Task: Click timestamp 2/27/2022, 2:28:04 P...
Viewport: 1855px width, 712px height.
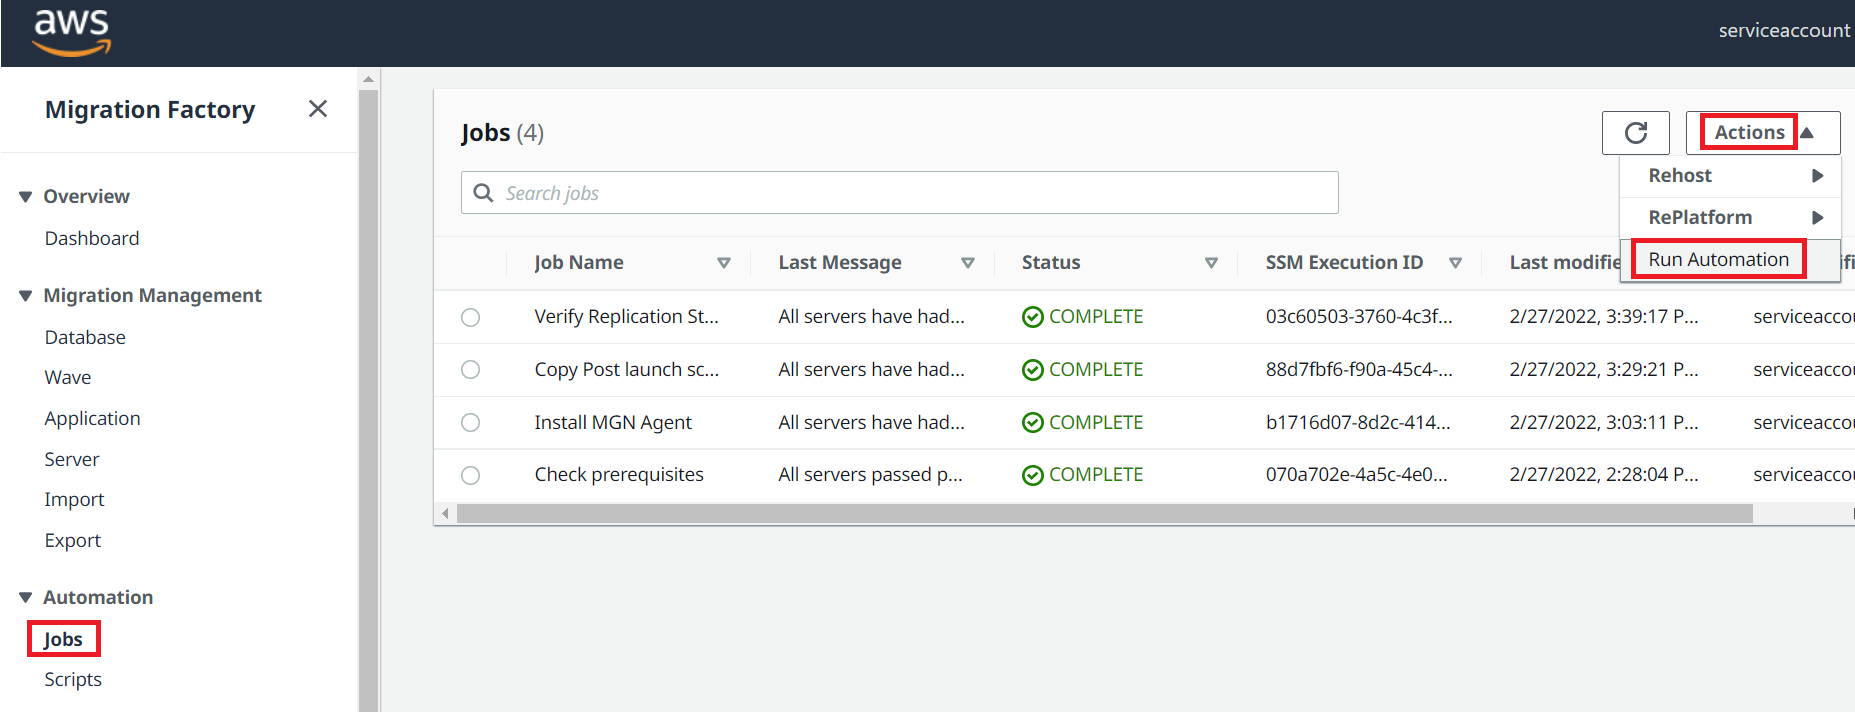Action: point(1604,475)
